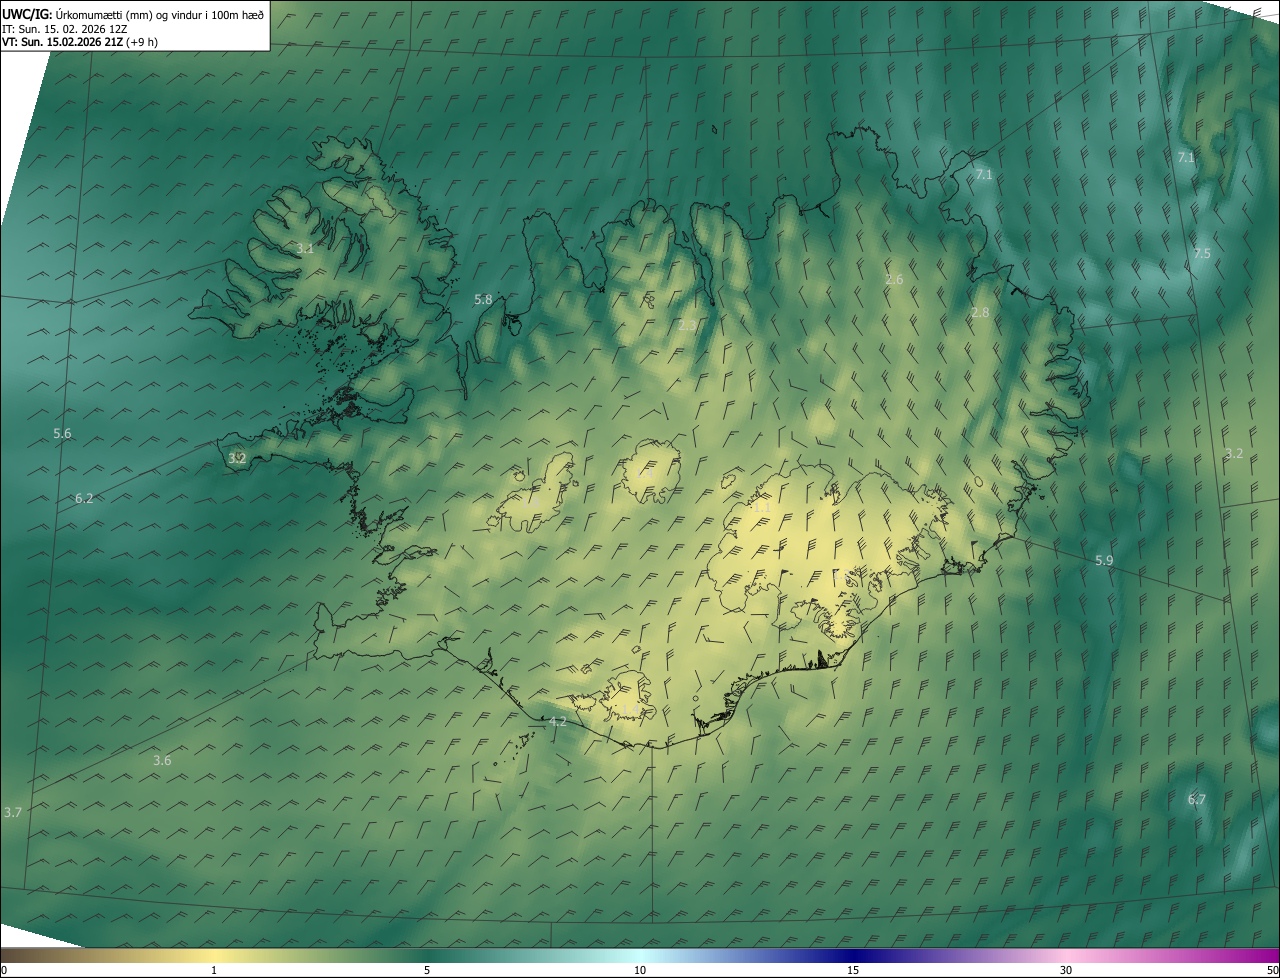
Task: Click the 1 tick on the color scale
Action: coord(214,970)
